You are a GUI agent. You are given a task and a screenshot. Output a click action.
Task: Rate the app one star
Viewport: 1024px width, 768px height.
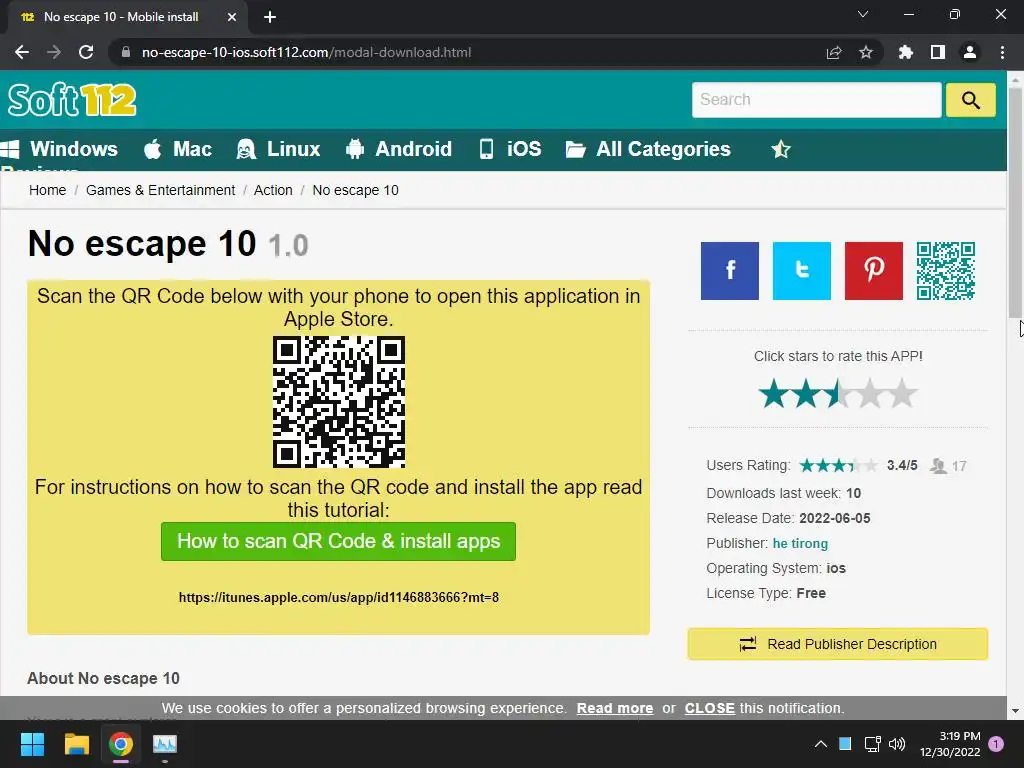(x=774, y=394)
